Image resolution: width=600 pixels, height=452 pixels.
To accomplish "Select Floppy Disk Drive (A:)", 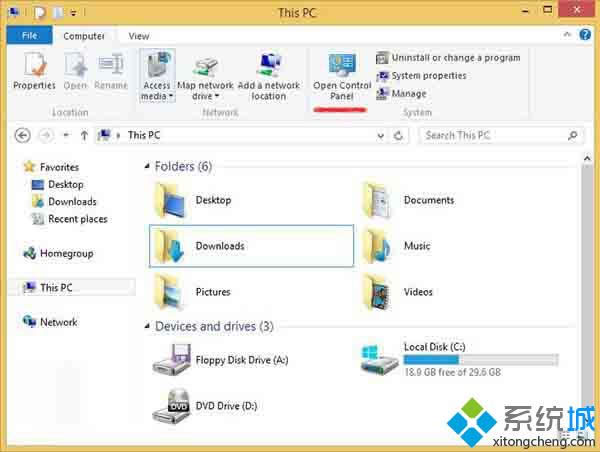I will [x=221, y=360].
